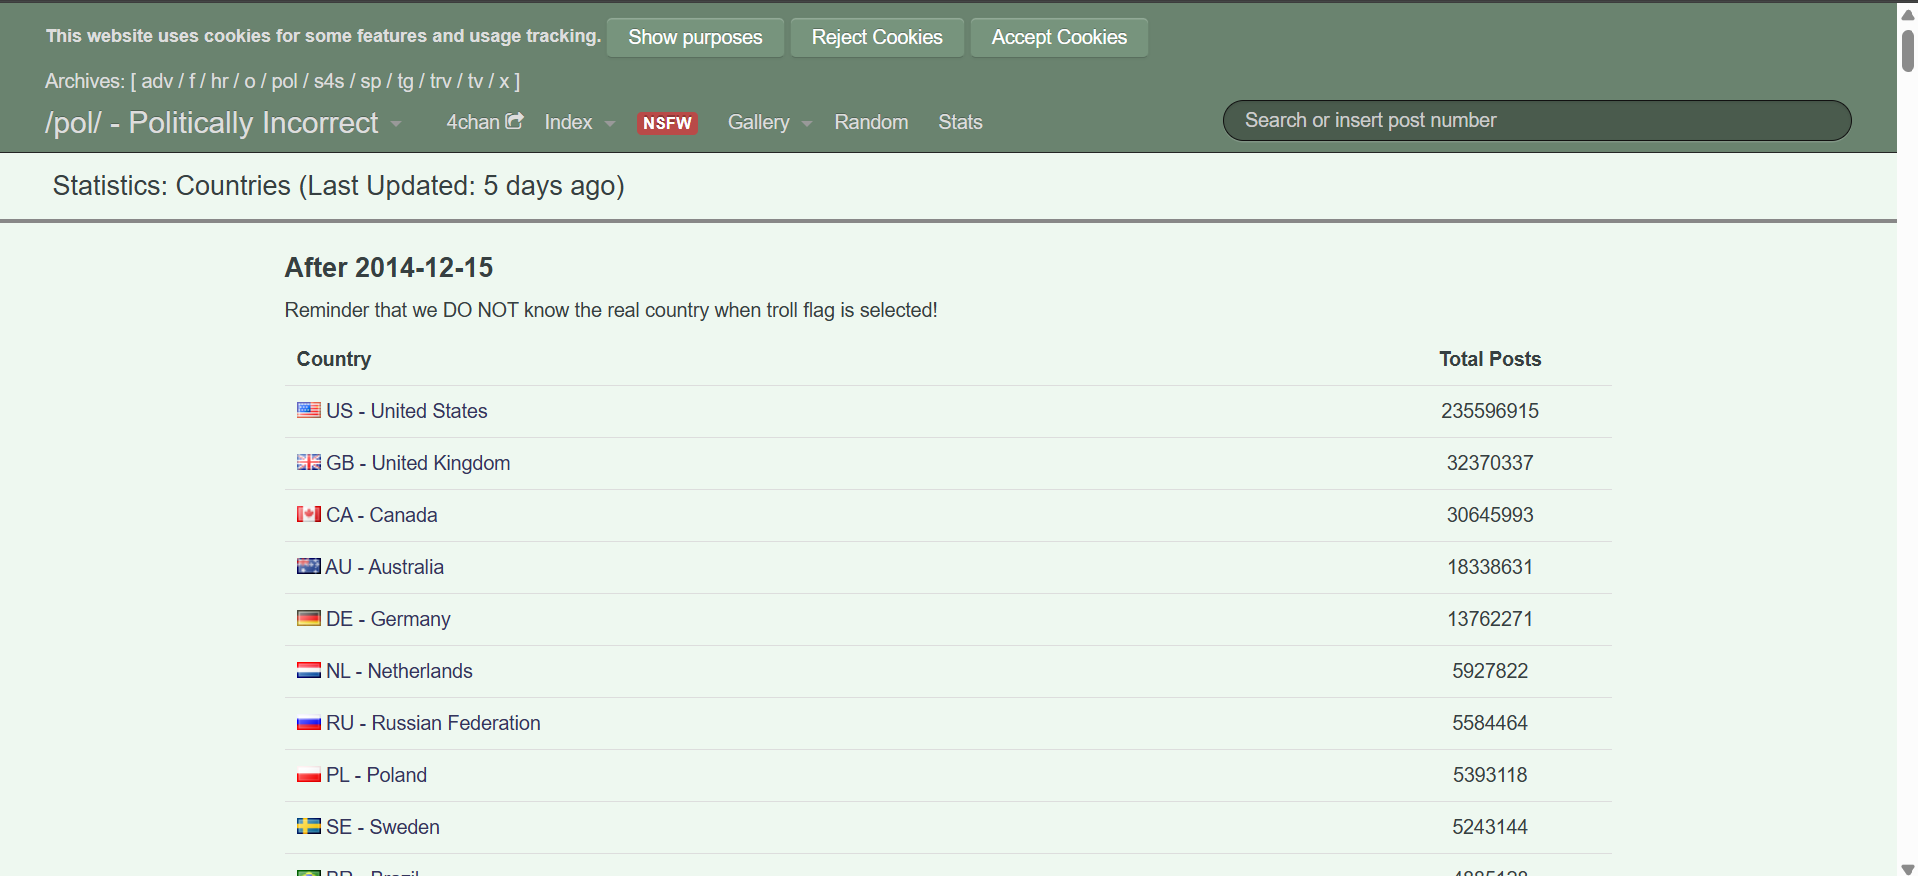The height and width of the screenshot is (876, 1918).
Task: Open the adv archive link
Action: tap(157, 81)
